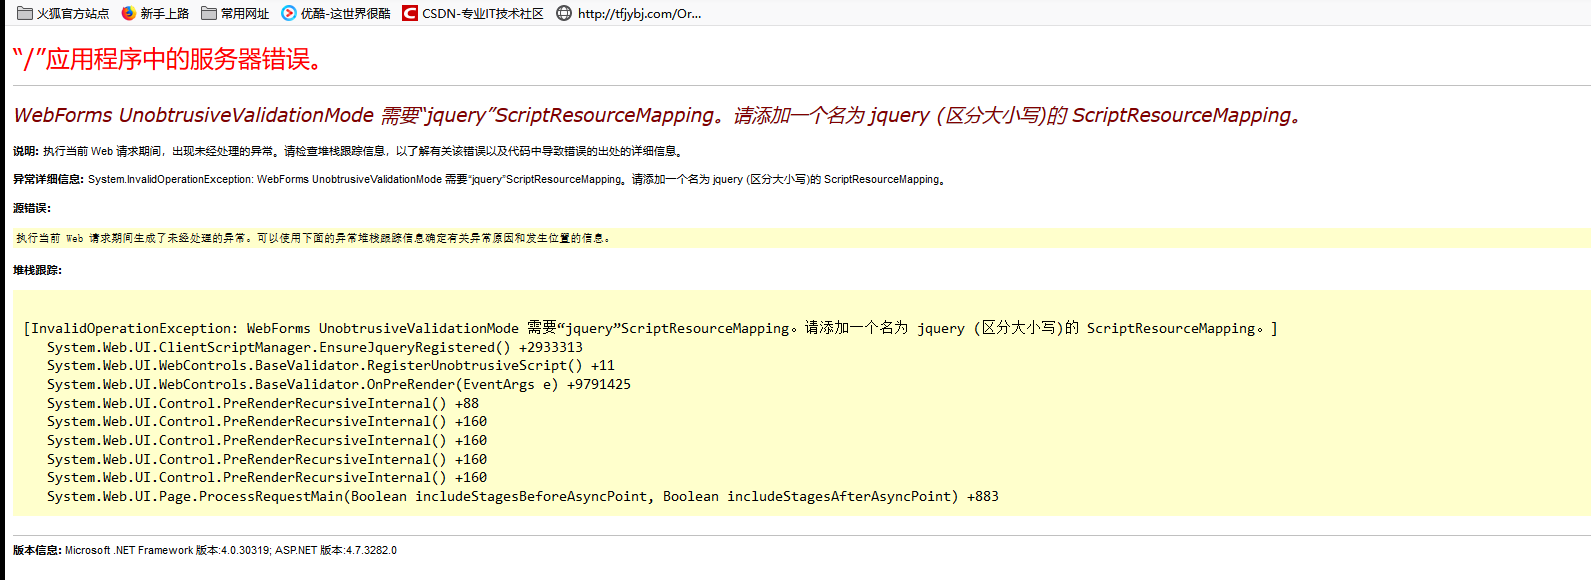
Task: Click the Youku favicon beside 优酷-这世界很酷
Action: [x=290, y=13]
